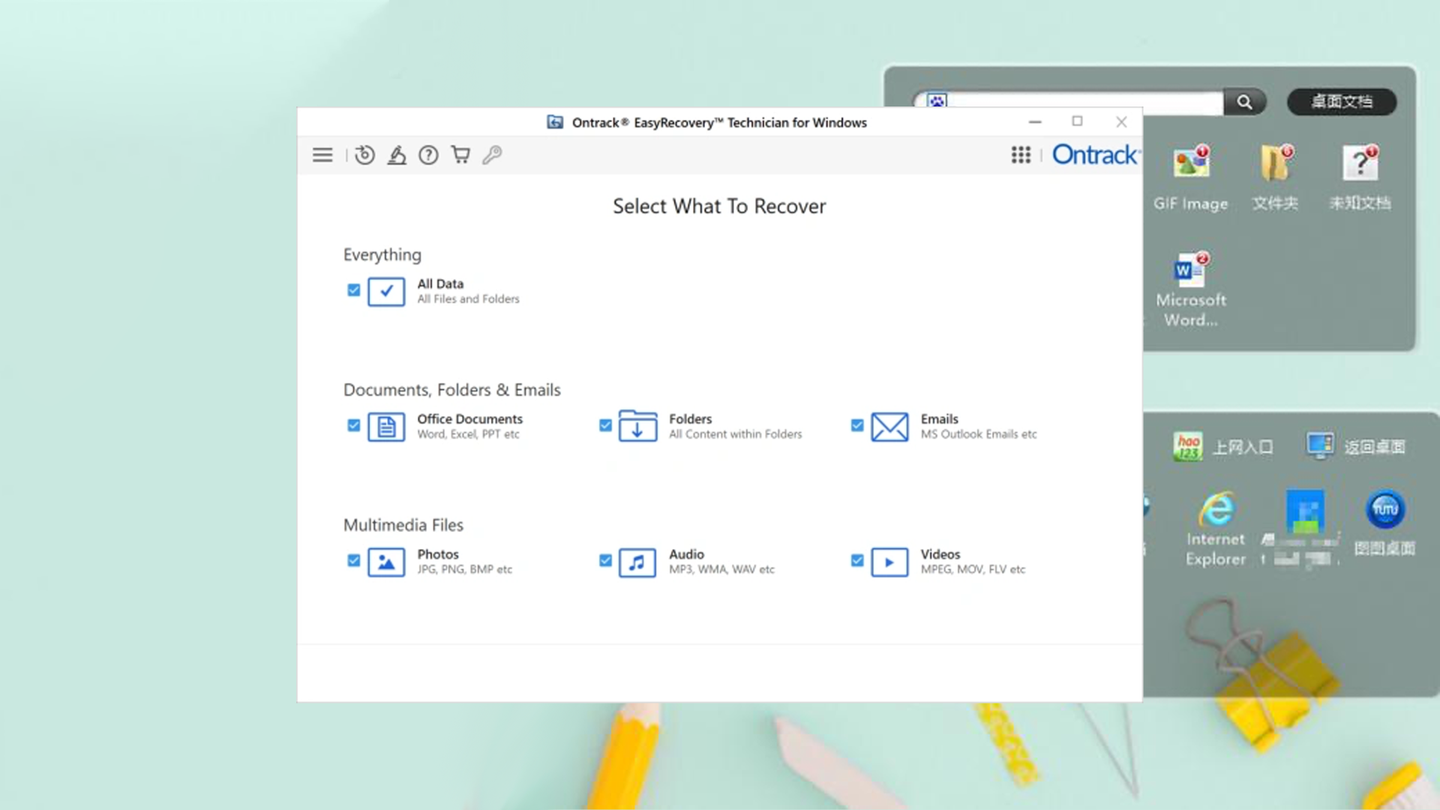
Task: Click the Folders download-arrow icon
Action: click(x=637, y=426)
